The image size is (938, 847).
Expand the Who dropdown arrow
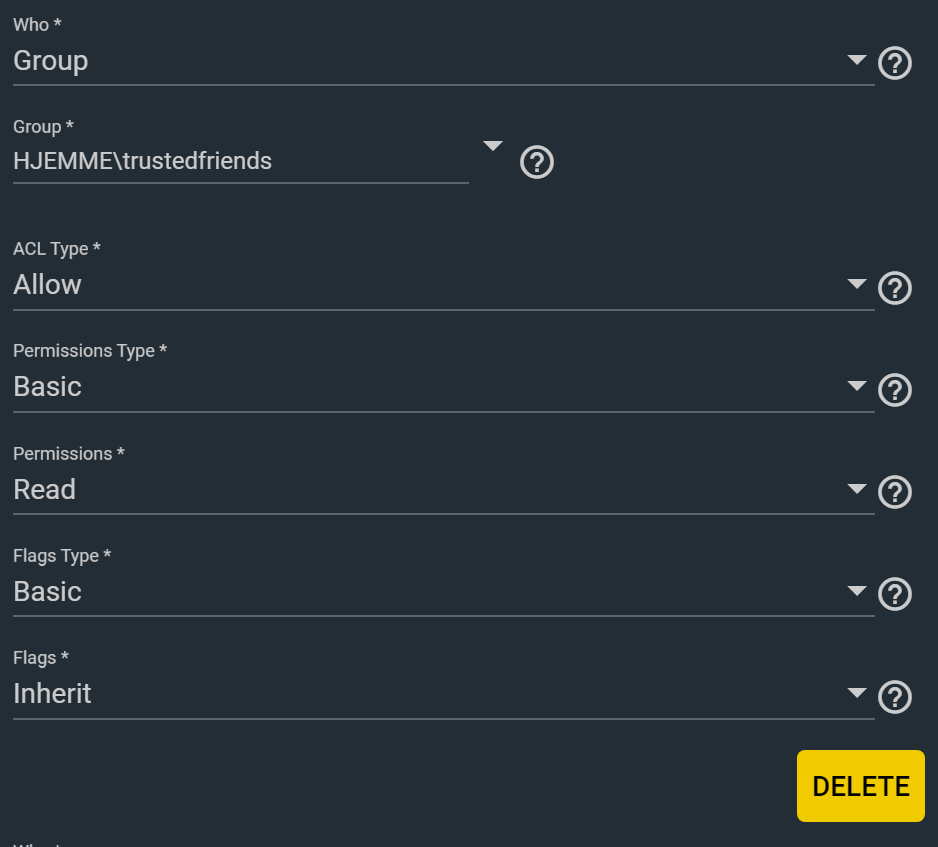click(x=856, y=60)
